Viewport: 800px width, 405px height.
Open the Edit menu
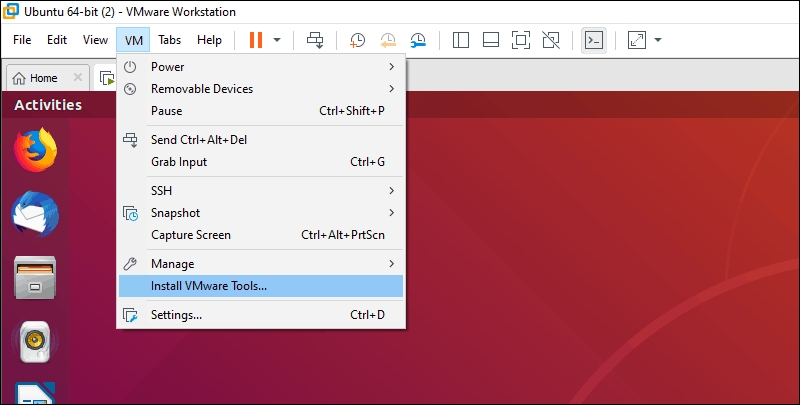pos(57,40)
